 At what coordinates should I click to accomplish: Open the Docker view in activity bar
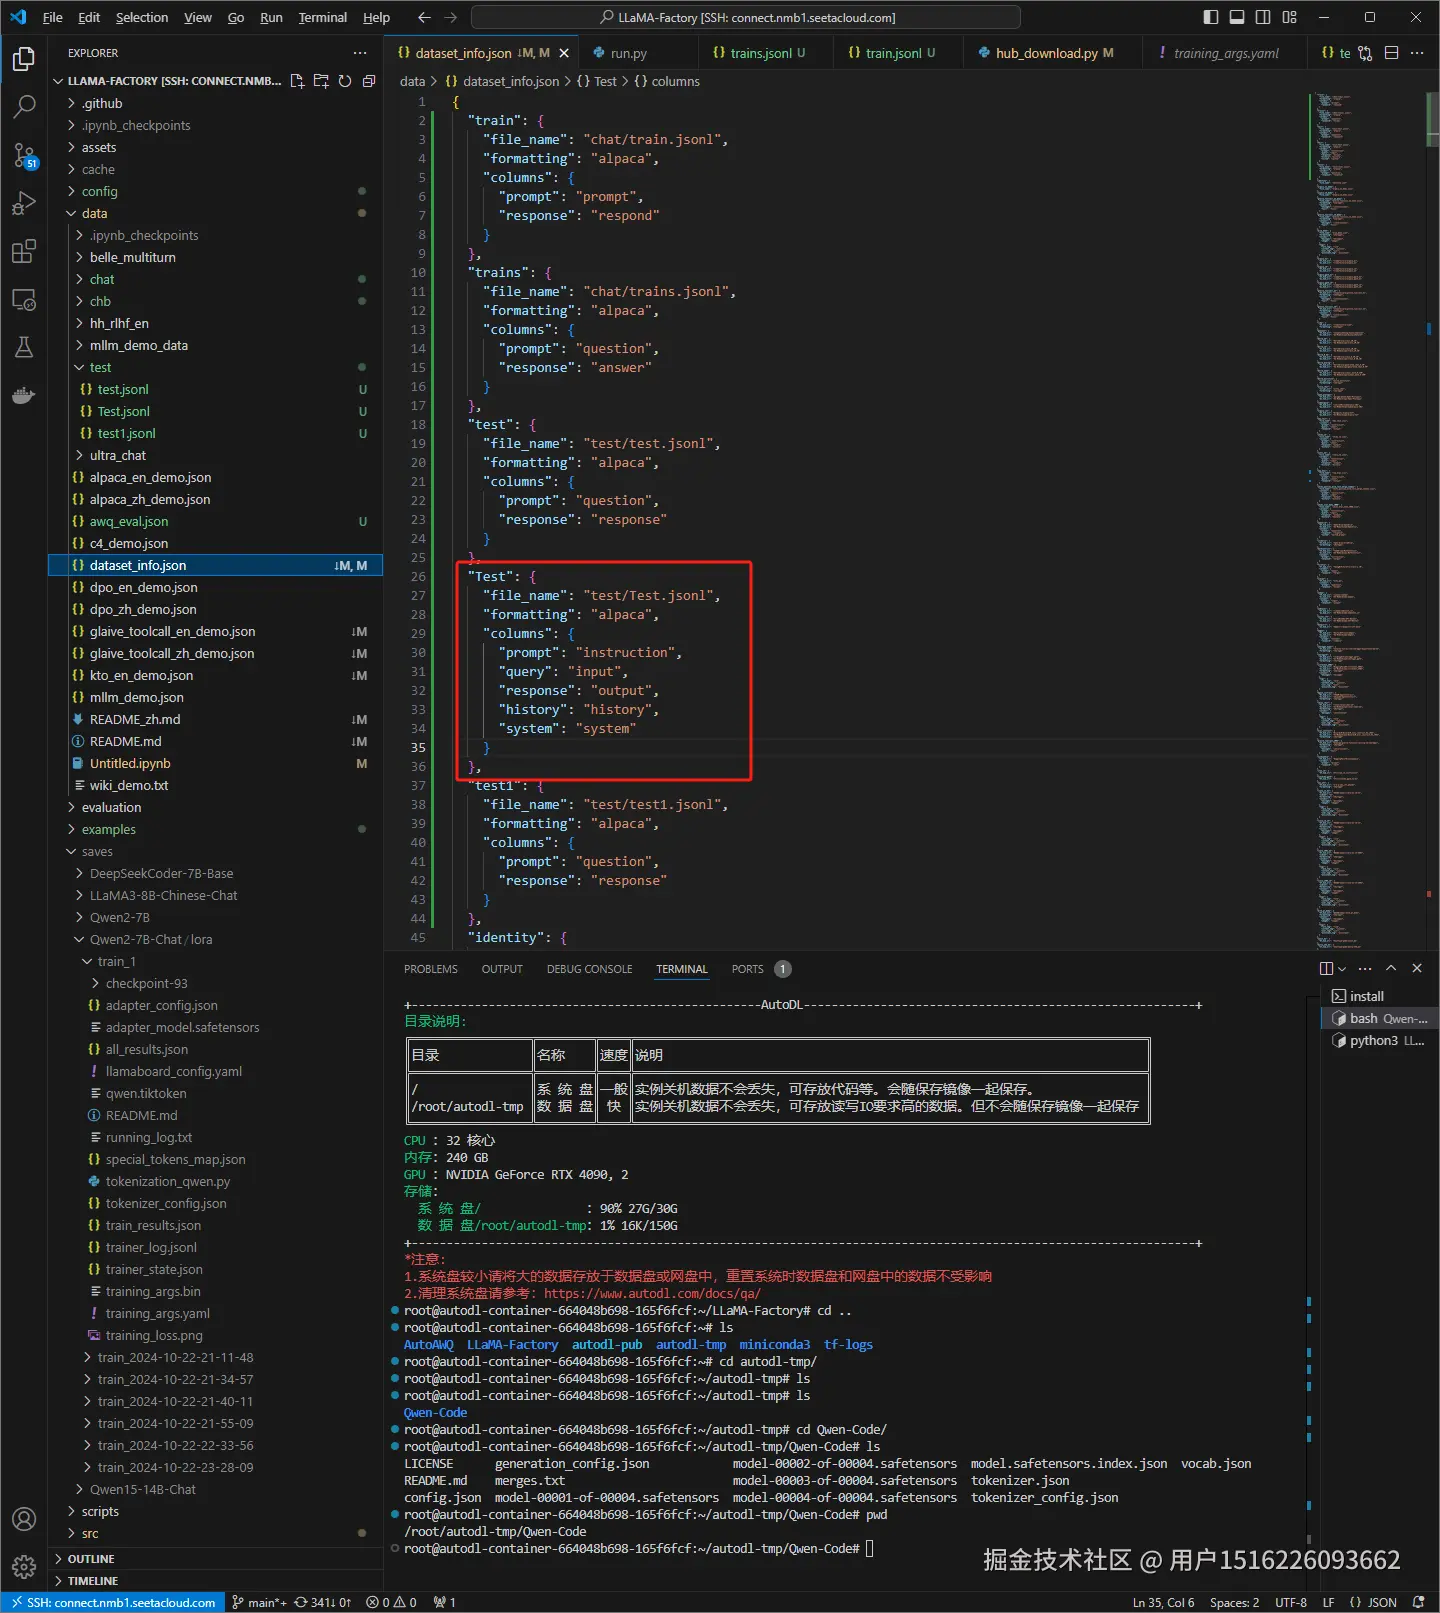click(24, 395)
